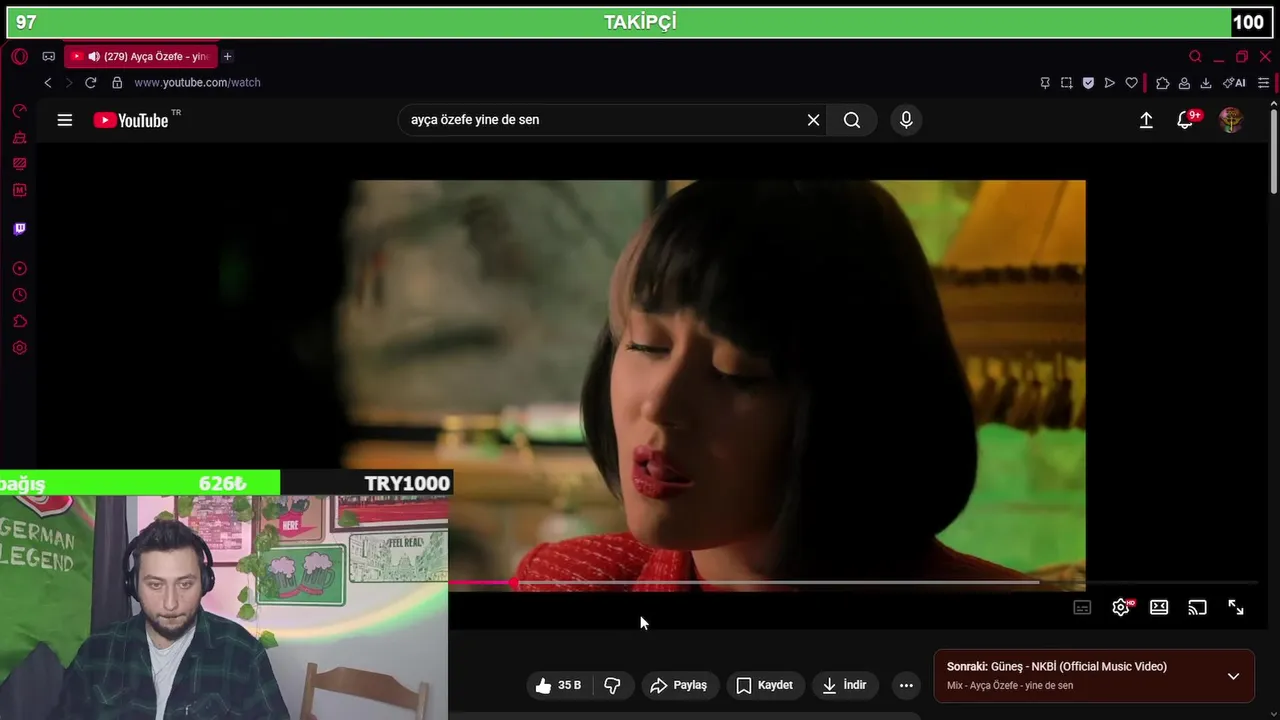This screenshot has height=720, width=1280.
Task: Click the www.youtube.com/watch address bar
Action: (197, 83)
